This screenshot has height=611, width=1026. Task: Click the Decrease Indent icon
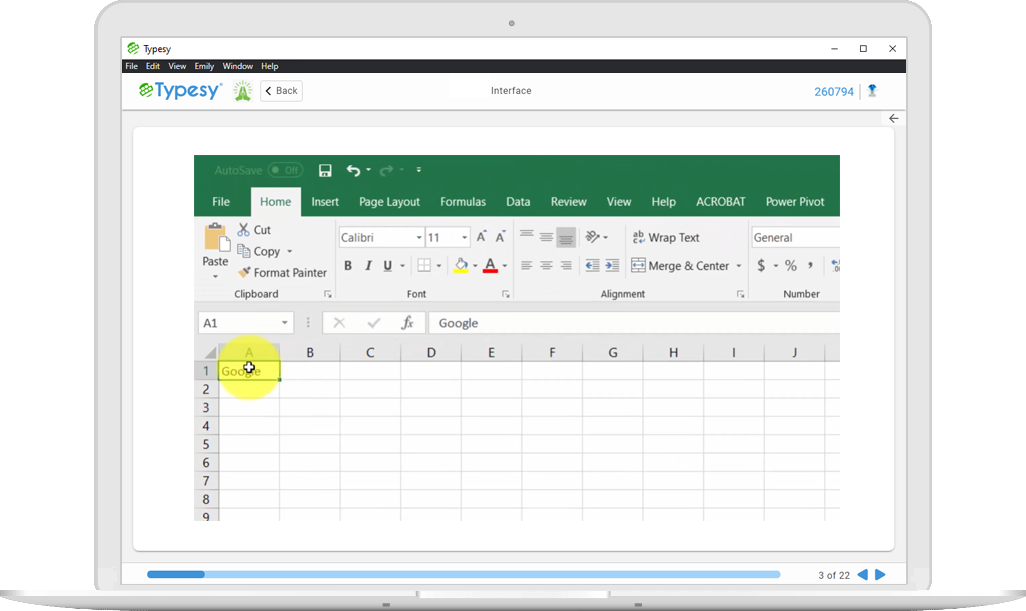(x=592, y=266)
